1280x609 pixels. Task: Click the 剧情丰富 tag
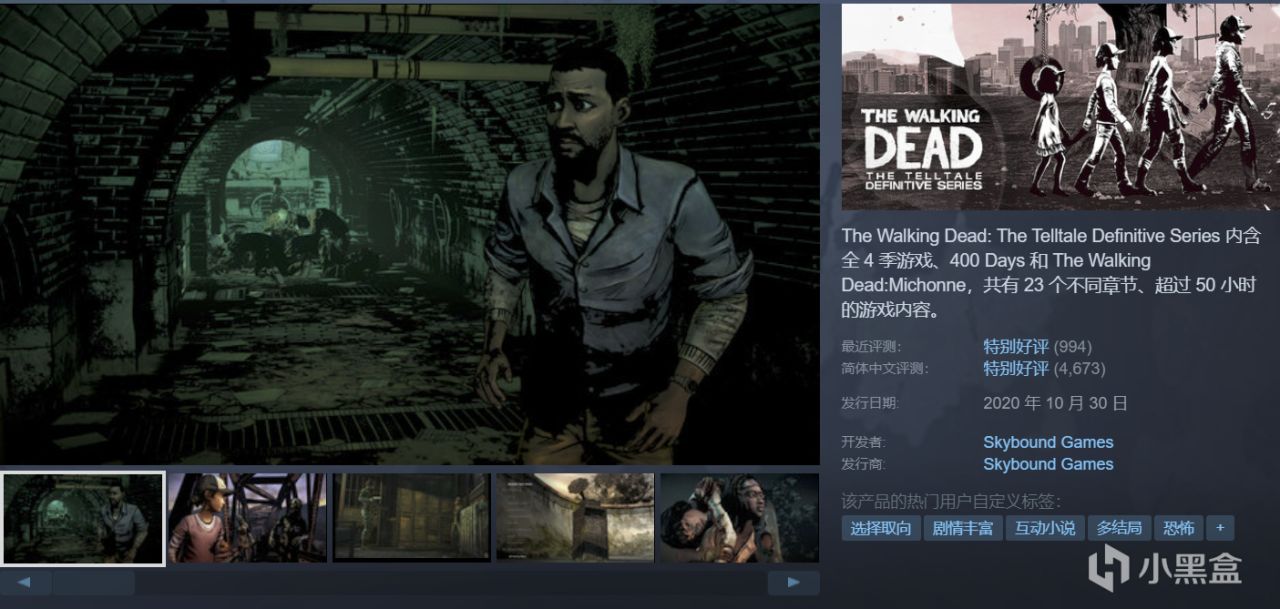[x=963, y=528]
